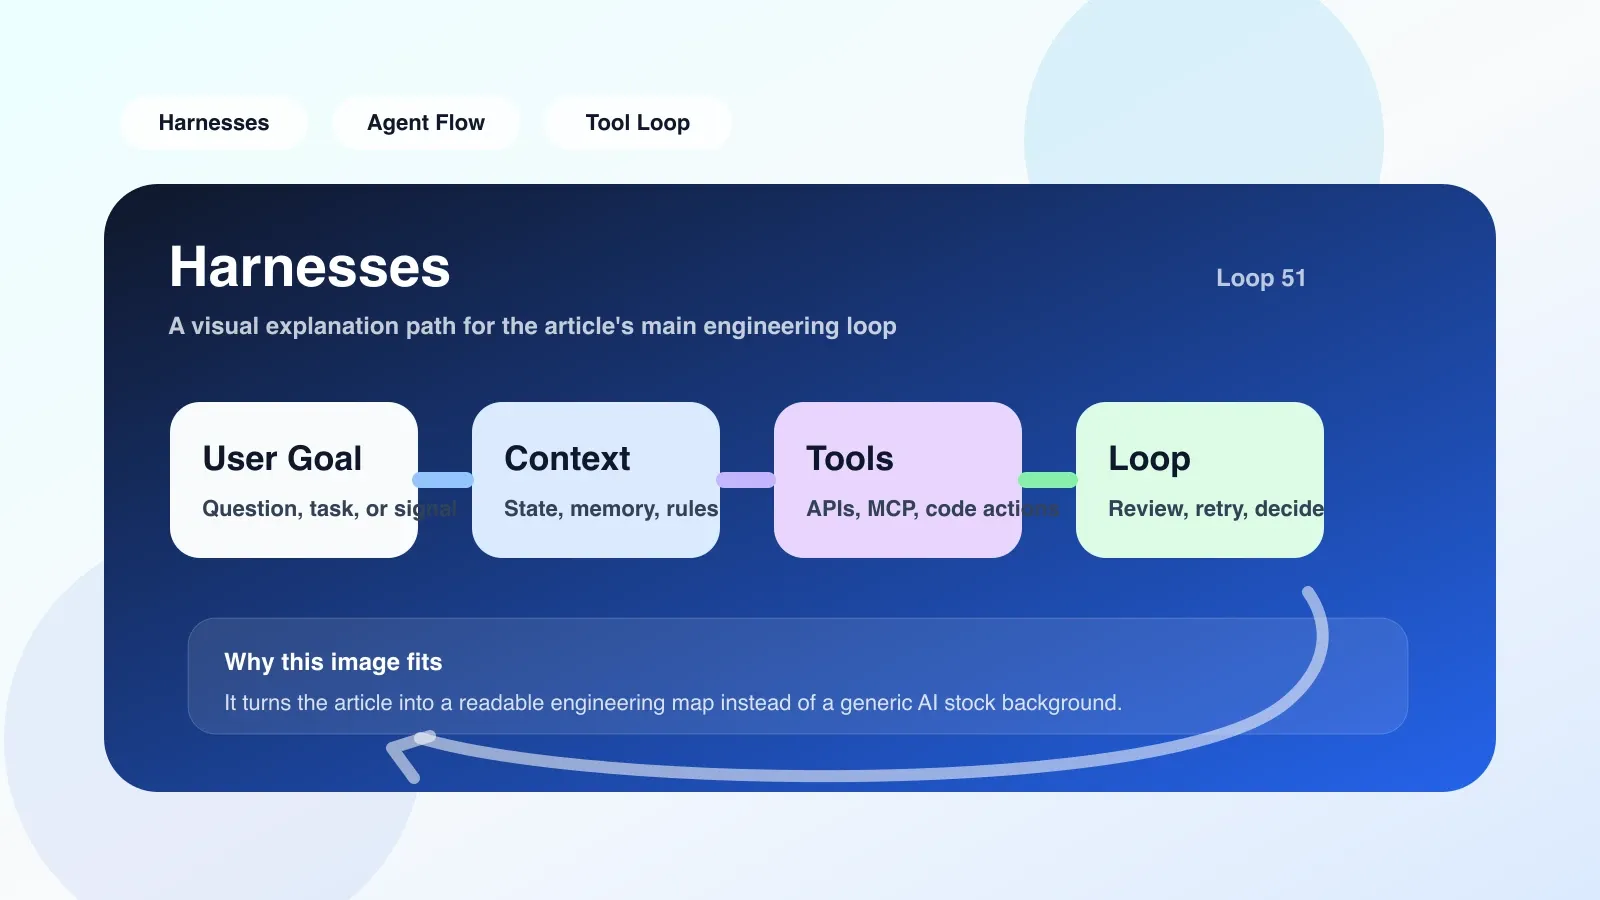Switch to the Agent Flow tab
The image size is (1600, 900).
(x=425, y=123)
